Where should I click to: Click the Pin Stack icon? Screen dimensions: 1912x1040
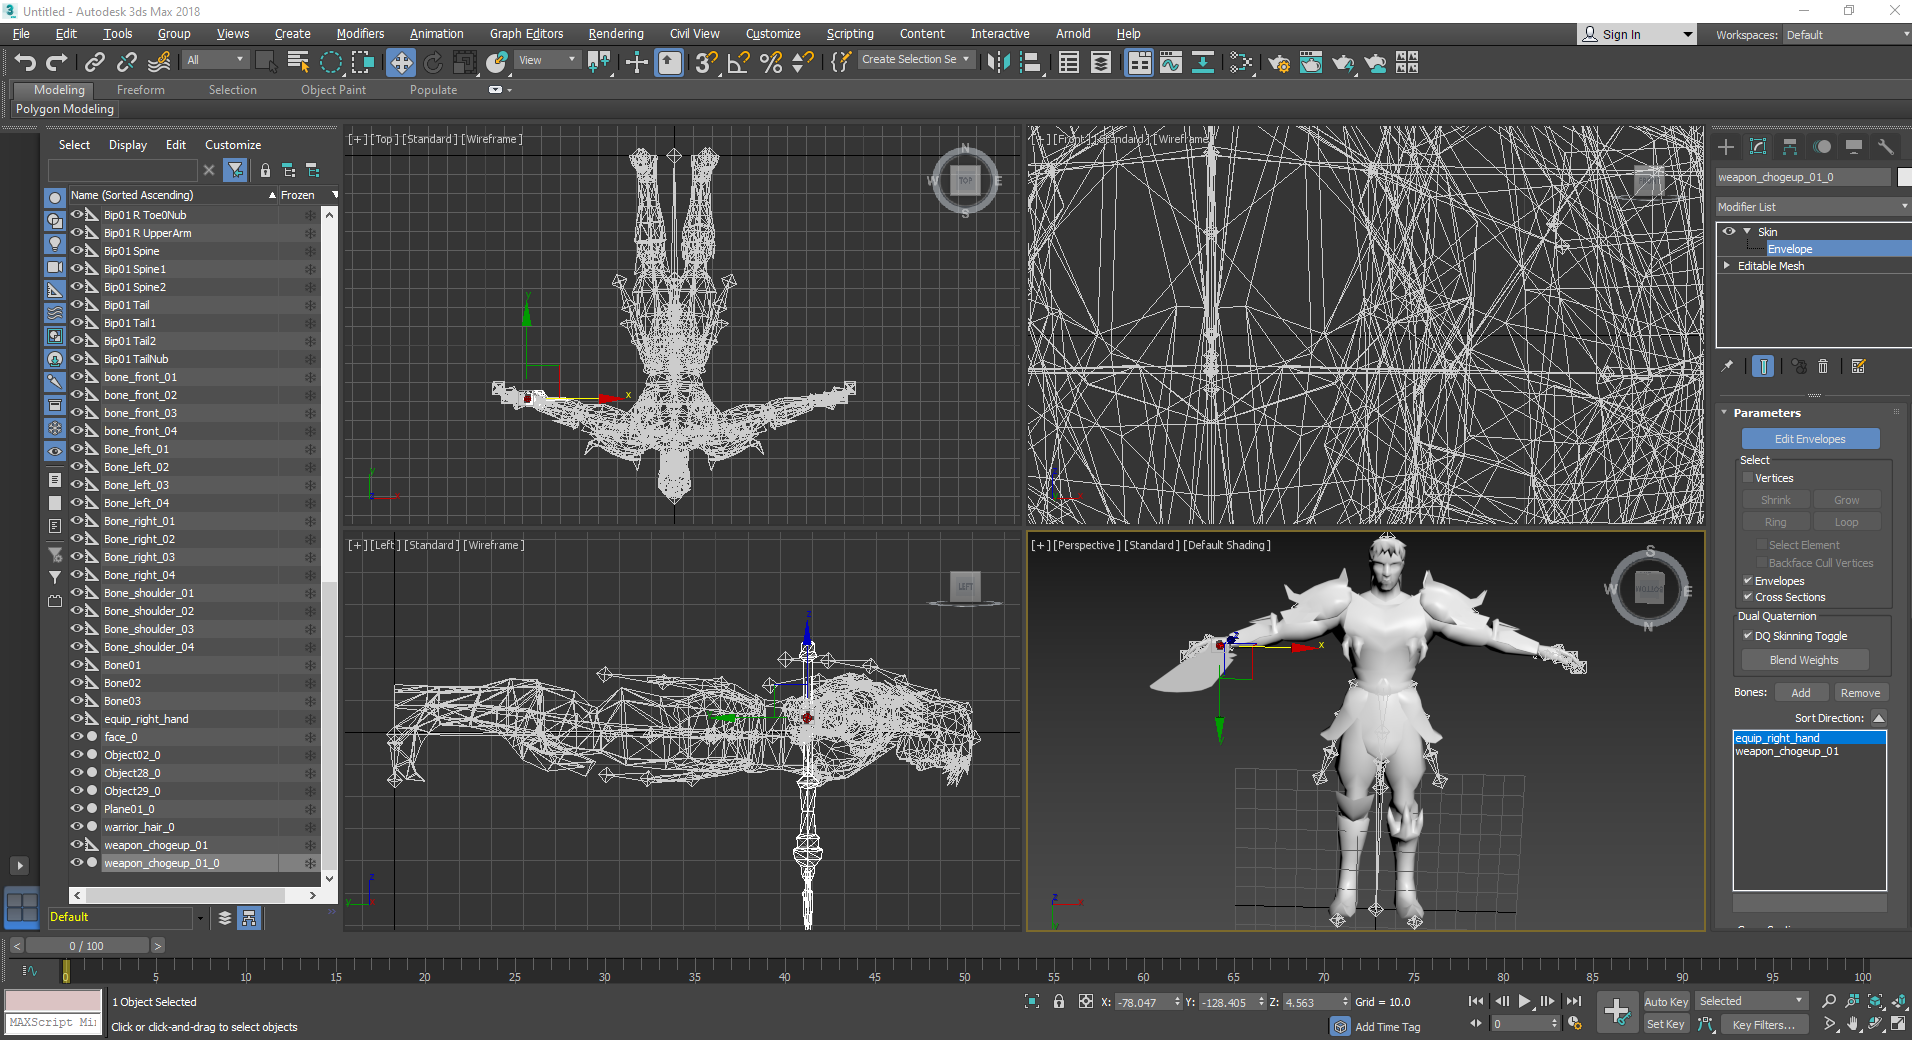1727,366
